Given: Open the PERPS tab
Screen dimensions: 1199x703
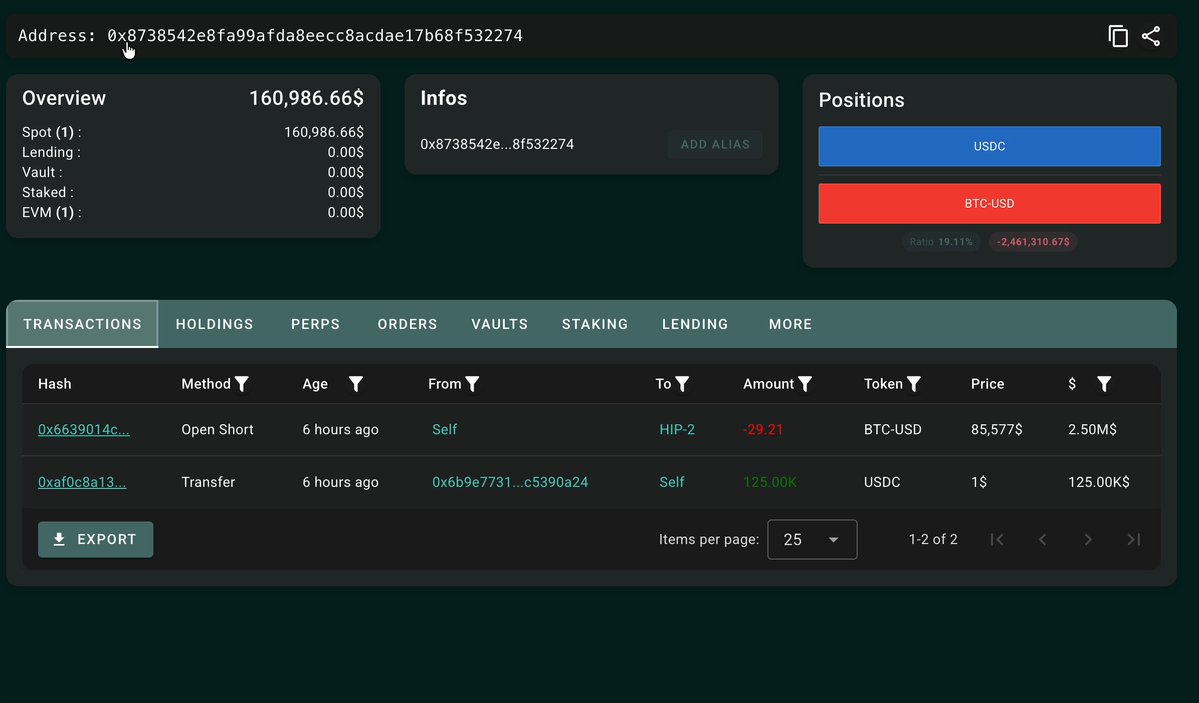Looking at the screenshot, I should click(x=315, y=324).
